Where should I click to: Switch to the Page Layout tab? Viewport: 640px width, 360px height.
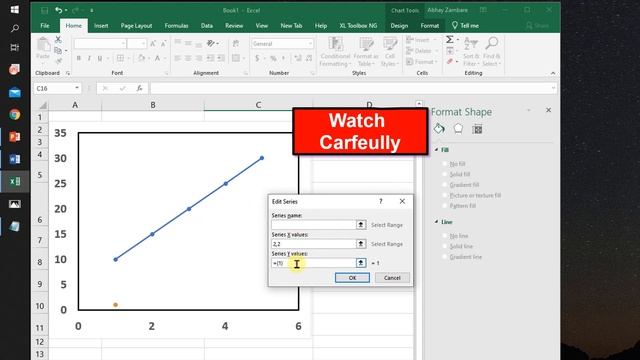tap(136, 25)
